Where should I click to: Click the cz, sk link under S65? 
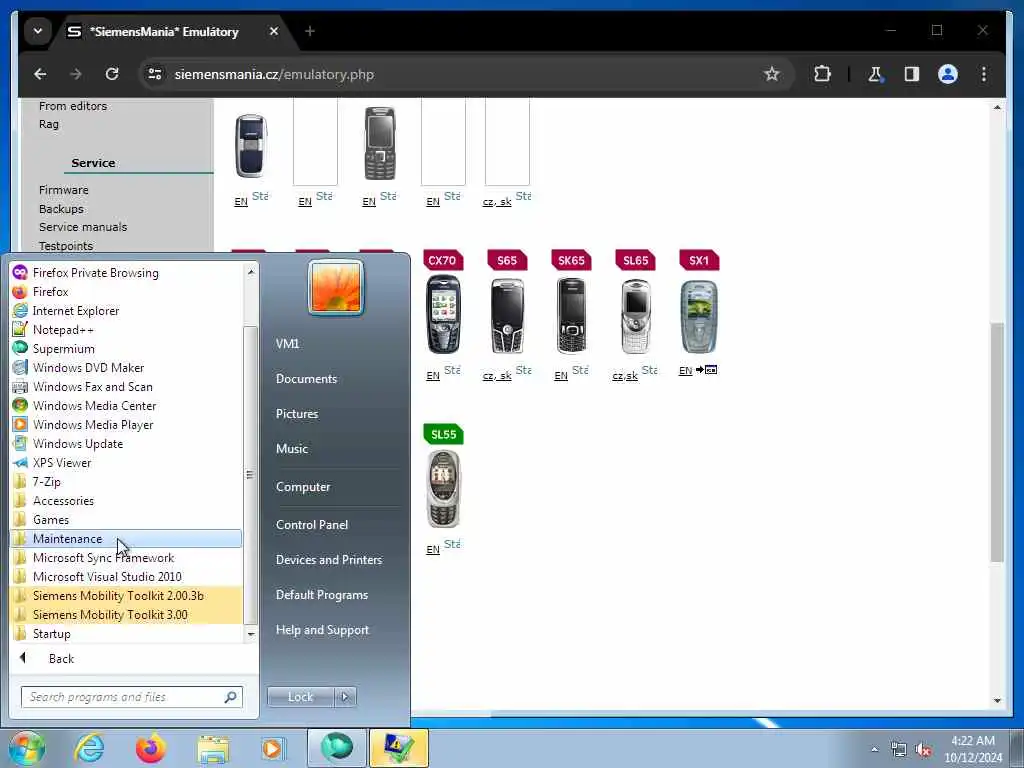click(x=497, y=376)
